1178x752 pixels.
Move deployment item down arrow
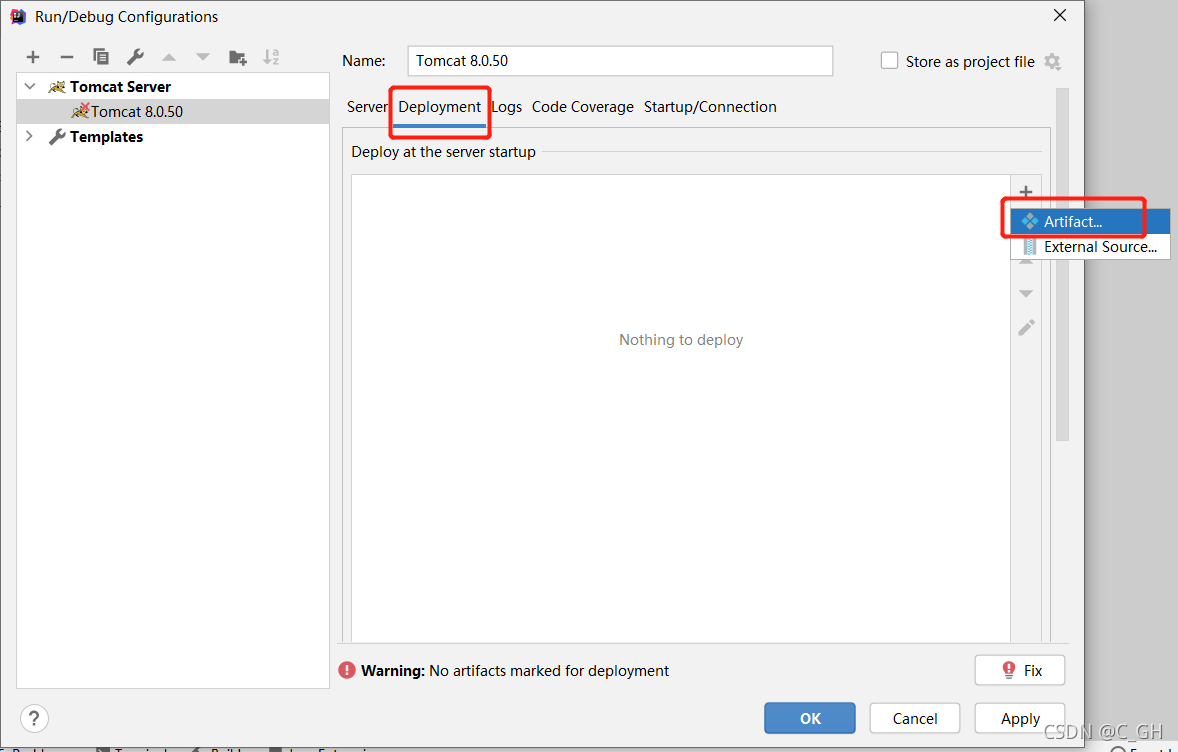click(x=1026, y=294)
